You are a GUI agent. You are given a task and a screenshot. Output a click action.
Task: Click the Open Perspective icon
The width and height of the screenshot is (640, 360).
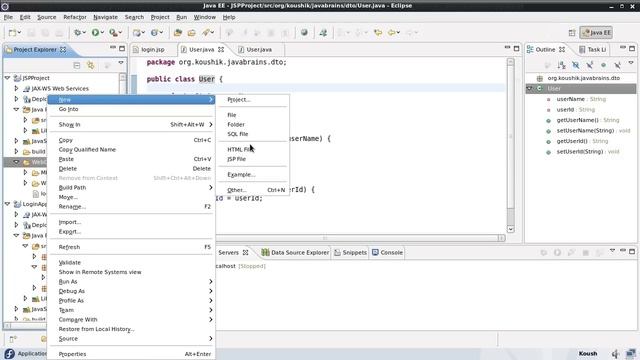(x=572, y=33)
